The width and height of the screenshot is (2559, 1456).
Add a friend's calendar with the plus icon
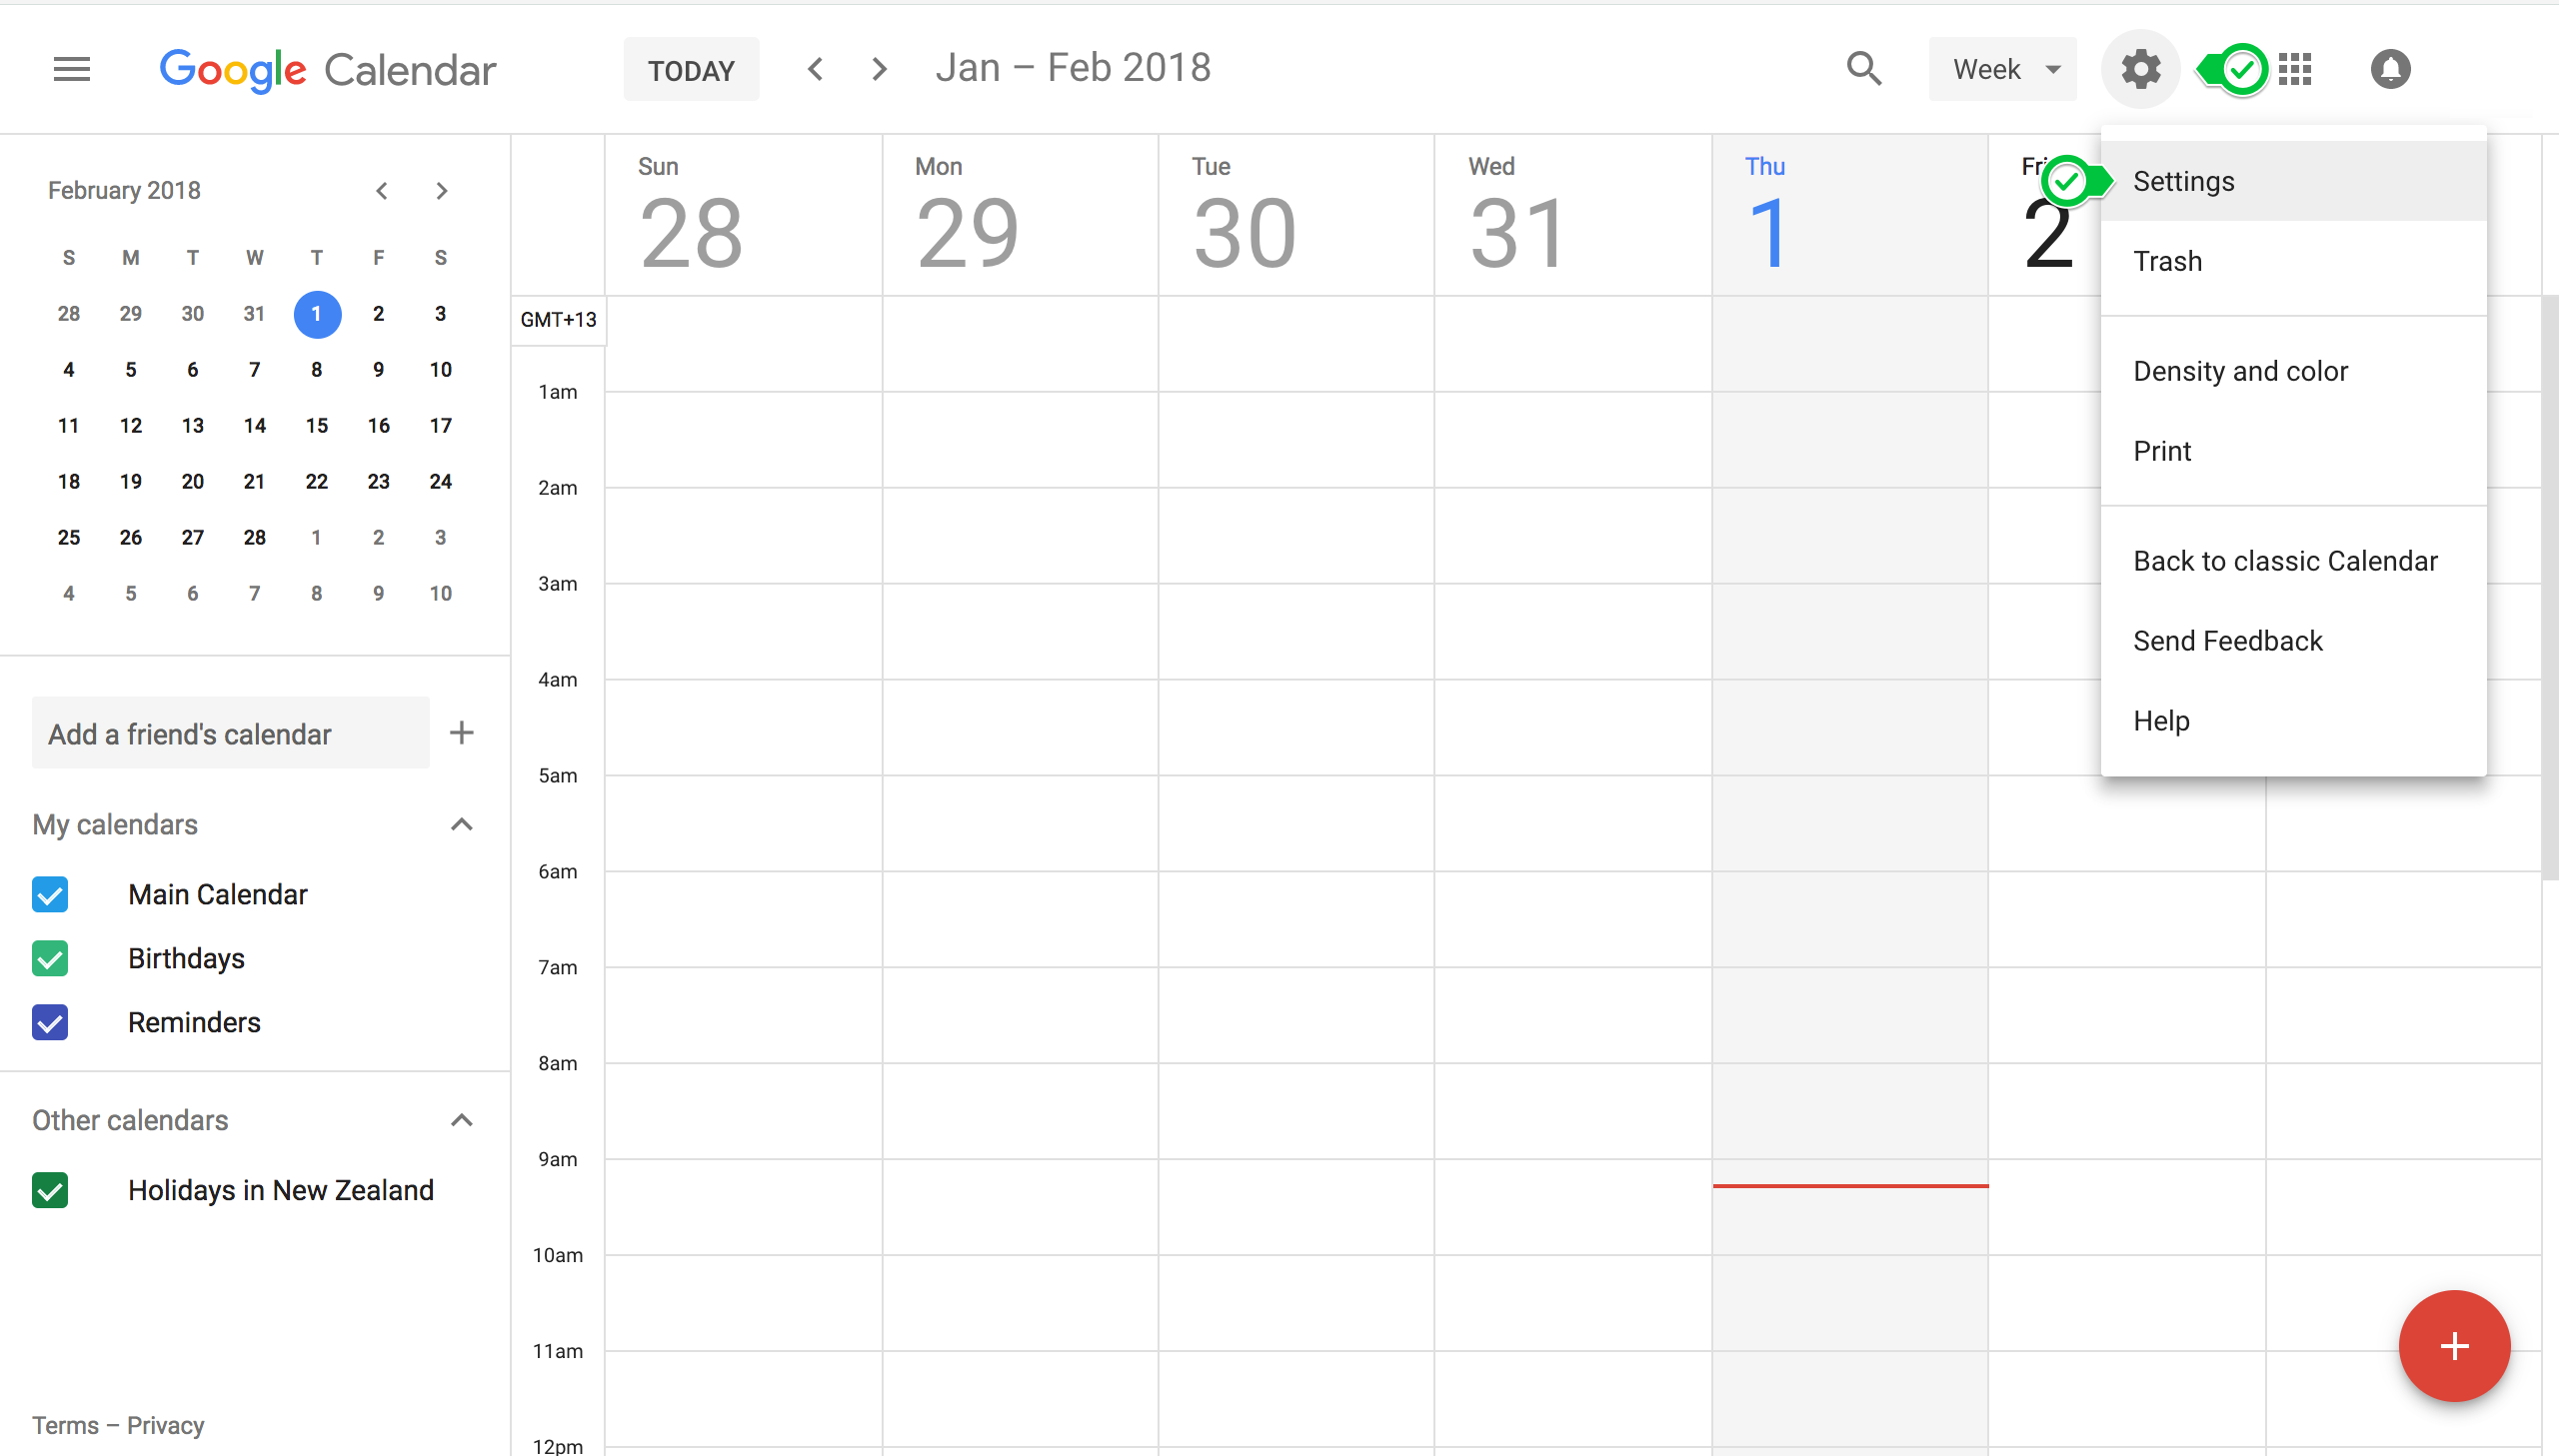(461, 732)
